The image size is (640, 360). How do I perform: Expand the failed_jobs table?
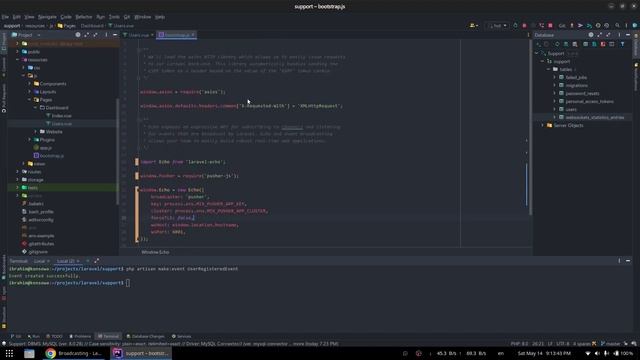click(x=554, y=77)
